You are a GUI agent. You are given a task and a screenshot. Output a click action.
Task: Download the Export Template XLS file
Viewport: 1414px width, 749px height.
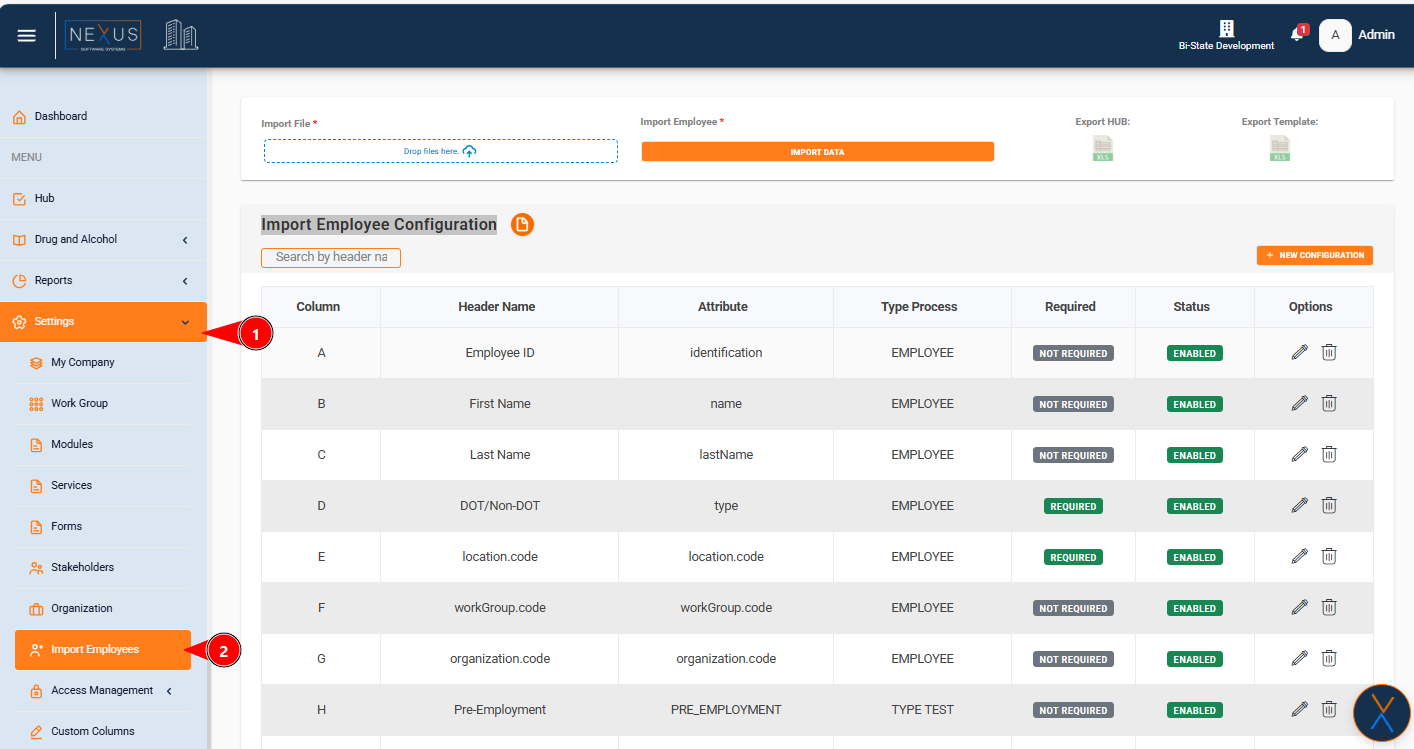tap(1279, 149)
